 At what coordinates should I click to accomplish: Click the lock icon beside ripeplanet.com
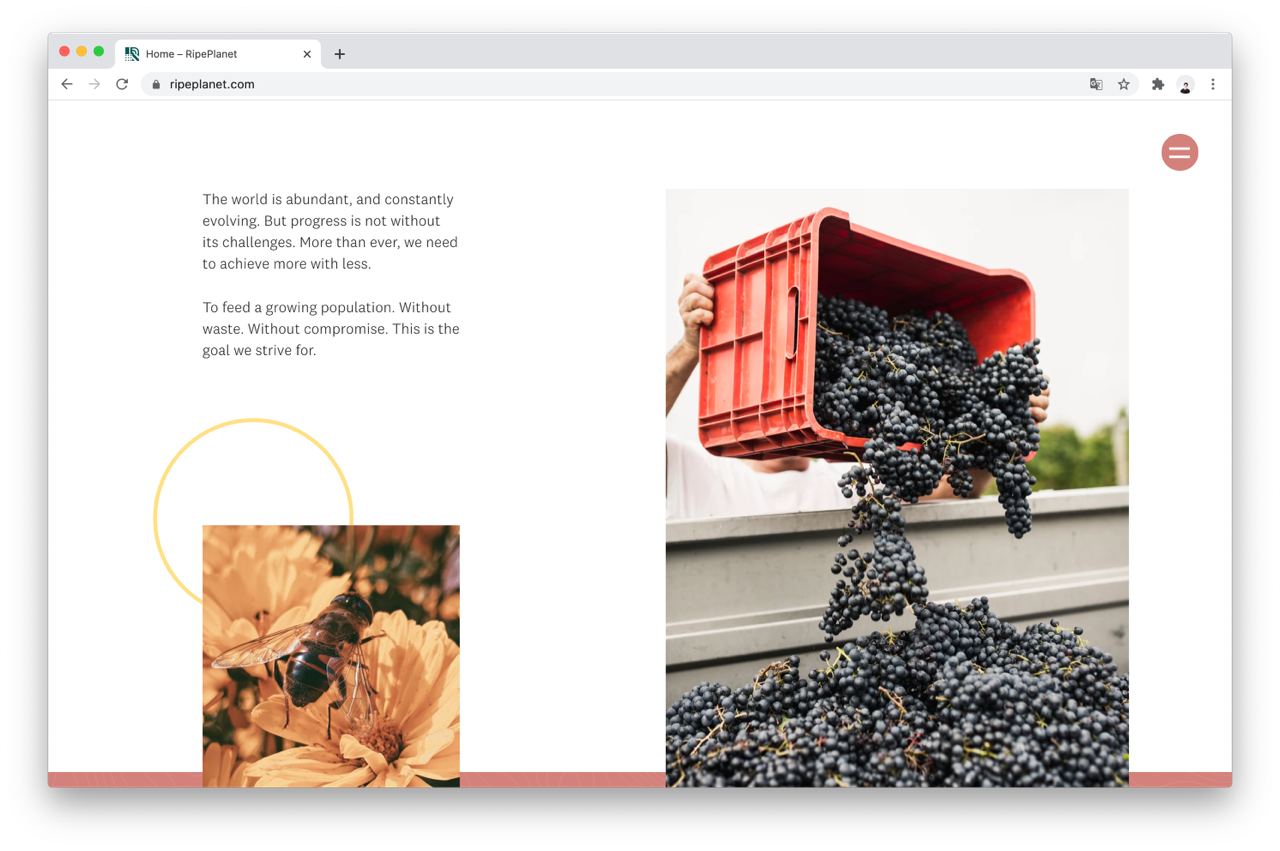[x=156, y=84]
